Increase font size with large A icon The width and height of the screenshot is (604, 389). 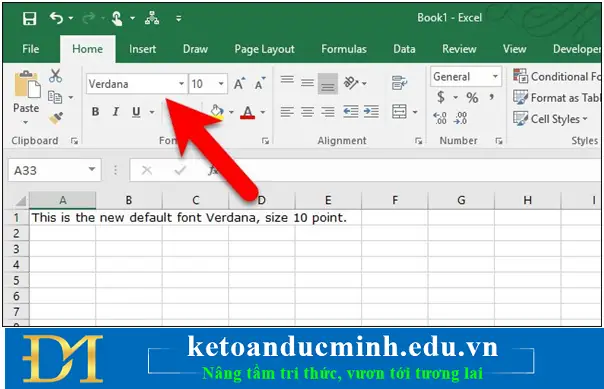[239, 84]
